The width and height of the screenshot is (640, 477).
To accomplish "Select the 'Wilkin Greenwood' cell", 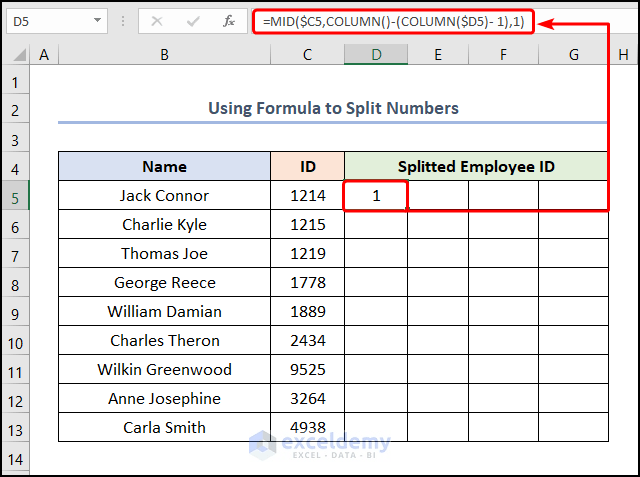I will click(x=164, y=369).
